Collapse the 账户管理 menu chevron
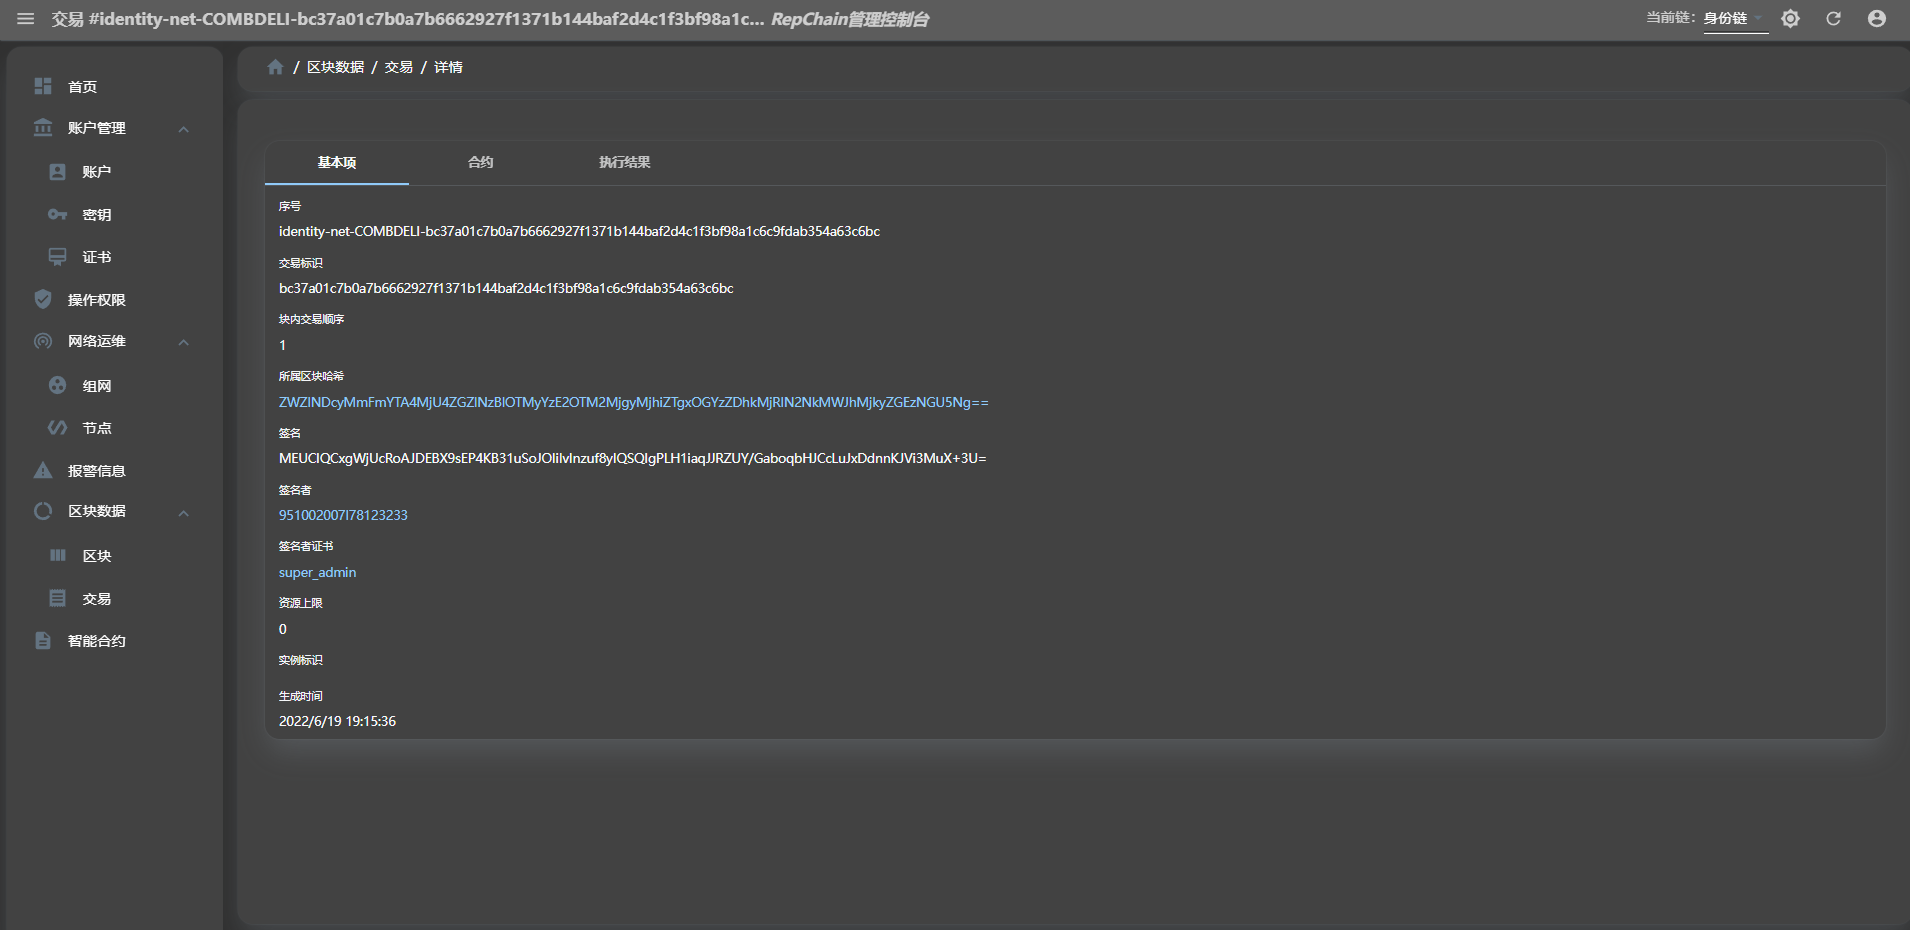 [x=184, y=129]
